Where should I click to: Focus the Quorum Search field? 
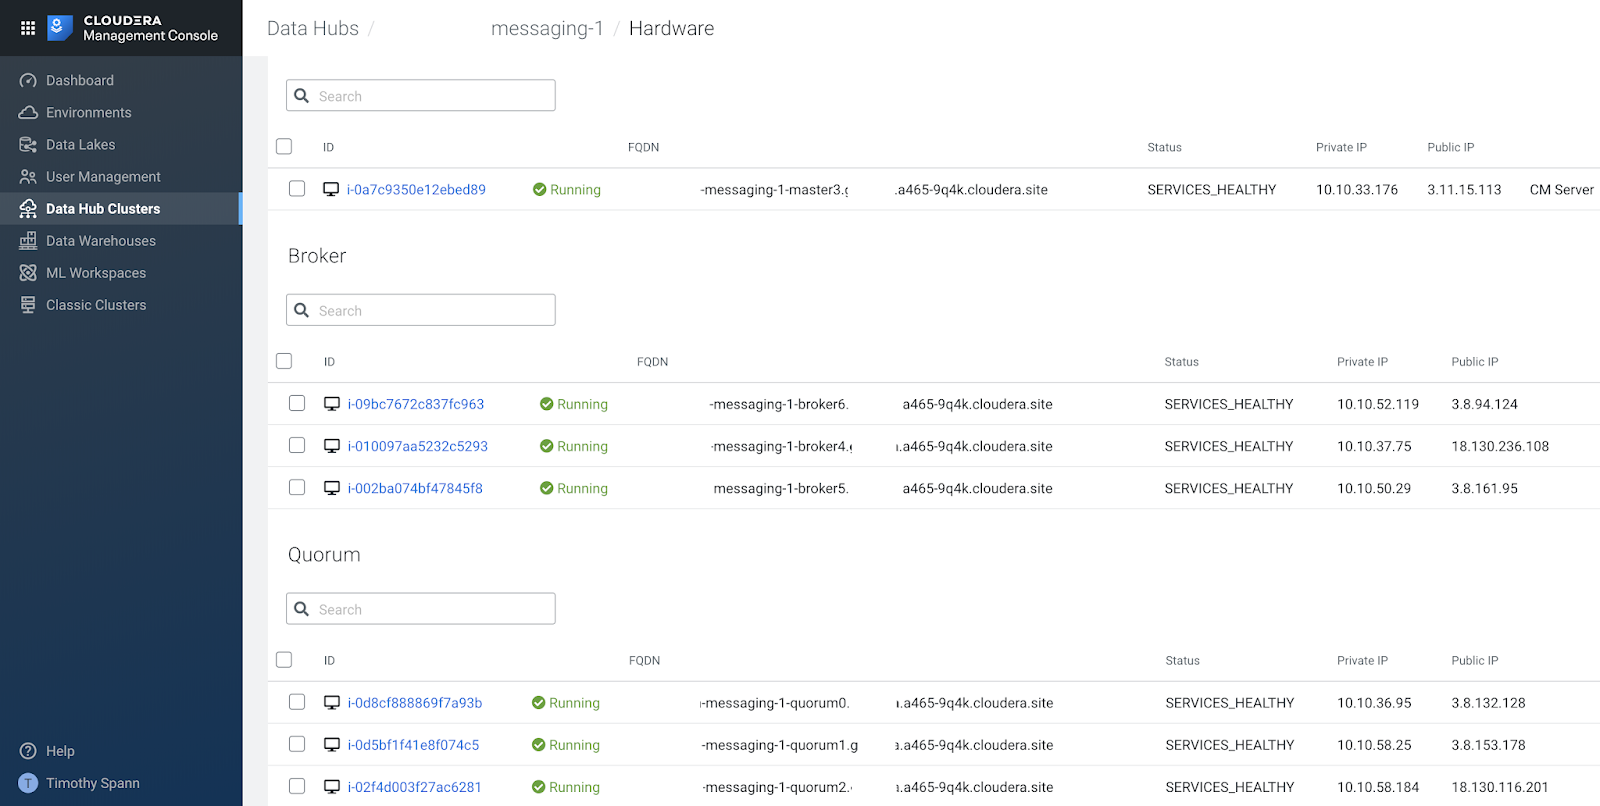tap(421, 609)
